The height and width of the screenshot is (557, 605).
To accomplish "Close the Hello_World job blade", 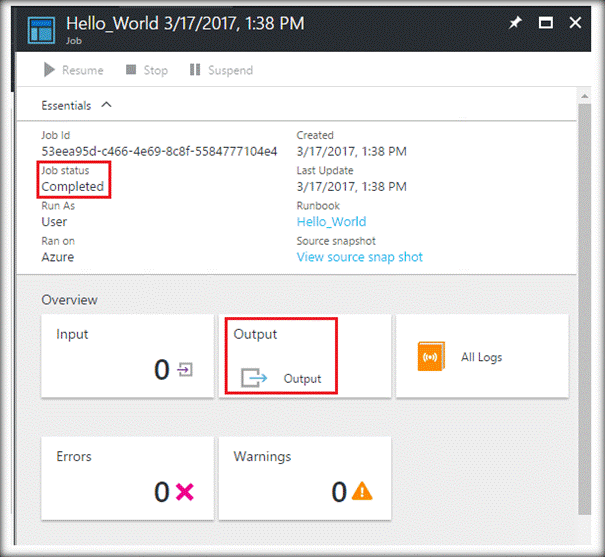I will [x=576, y=23].
